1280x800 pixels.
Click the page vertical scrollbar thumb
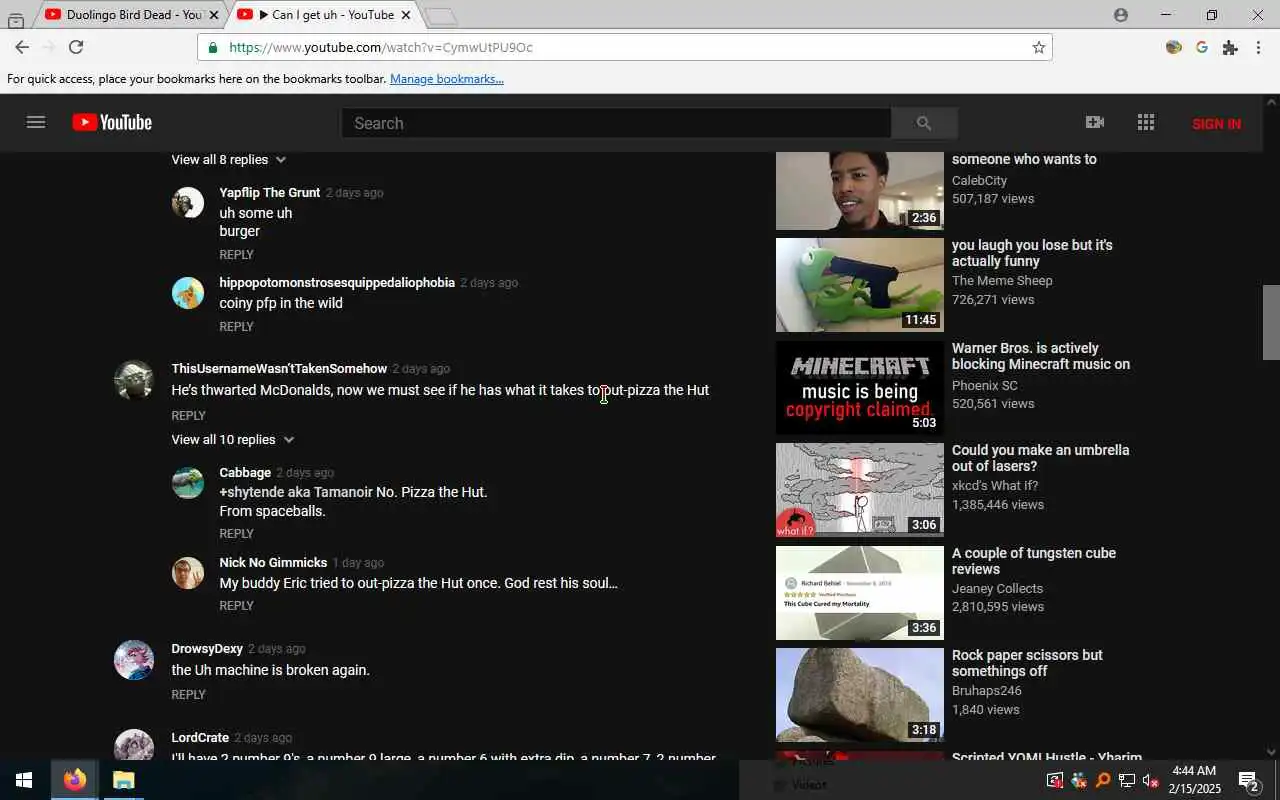coord(1272,322)
